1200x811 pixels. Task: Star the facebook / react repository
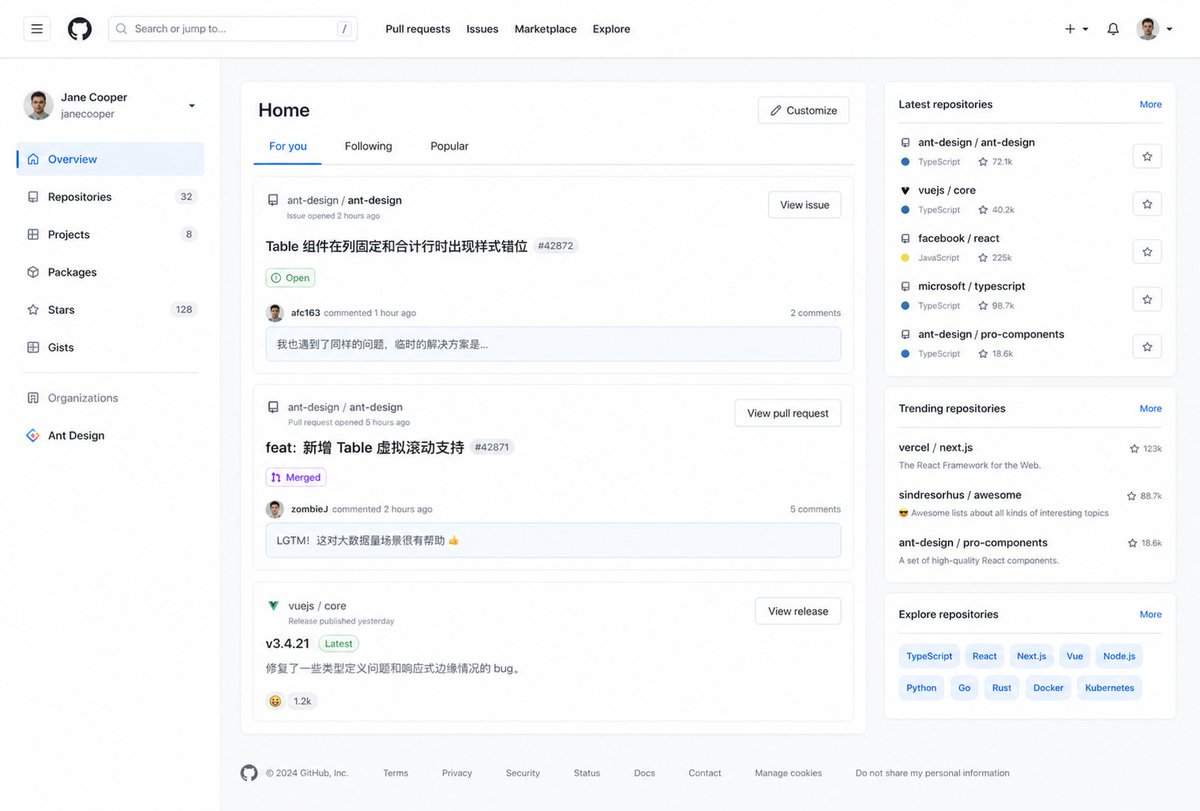pyautogui.click(x=1147, y=252)
